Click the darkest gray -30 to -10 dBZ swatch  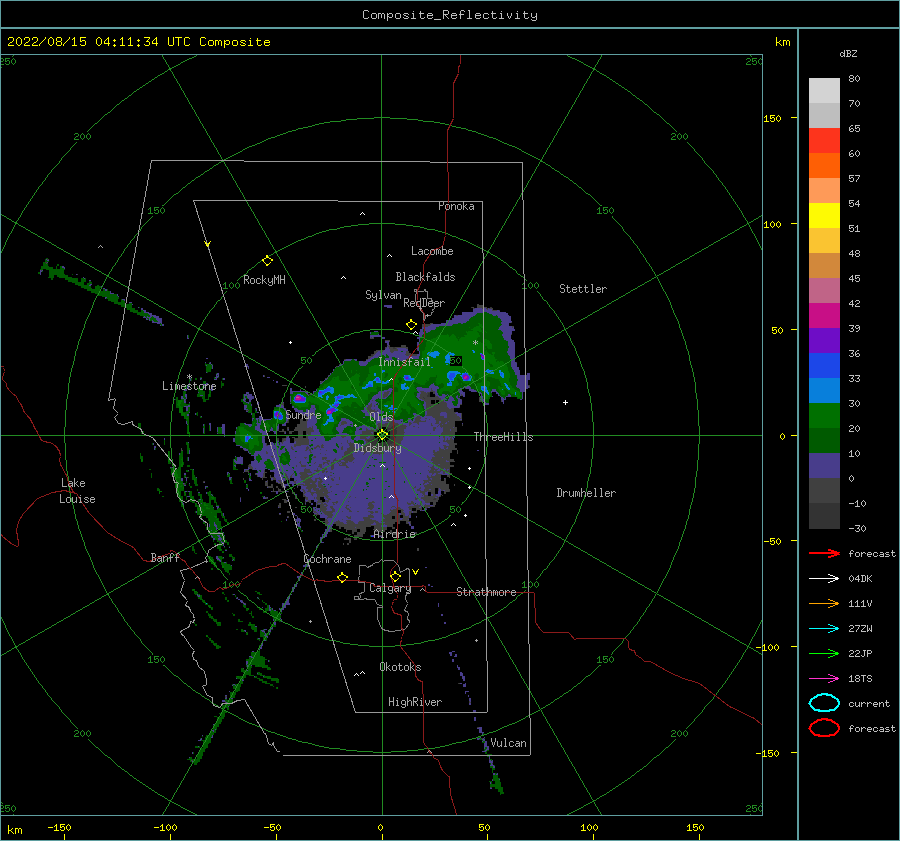[824, 516]
